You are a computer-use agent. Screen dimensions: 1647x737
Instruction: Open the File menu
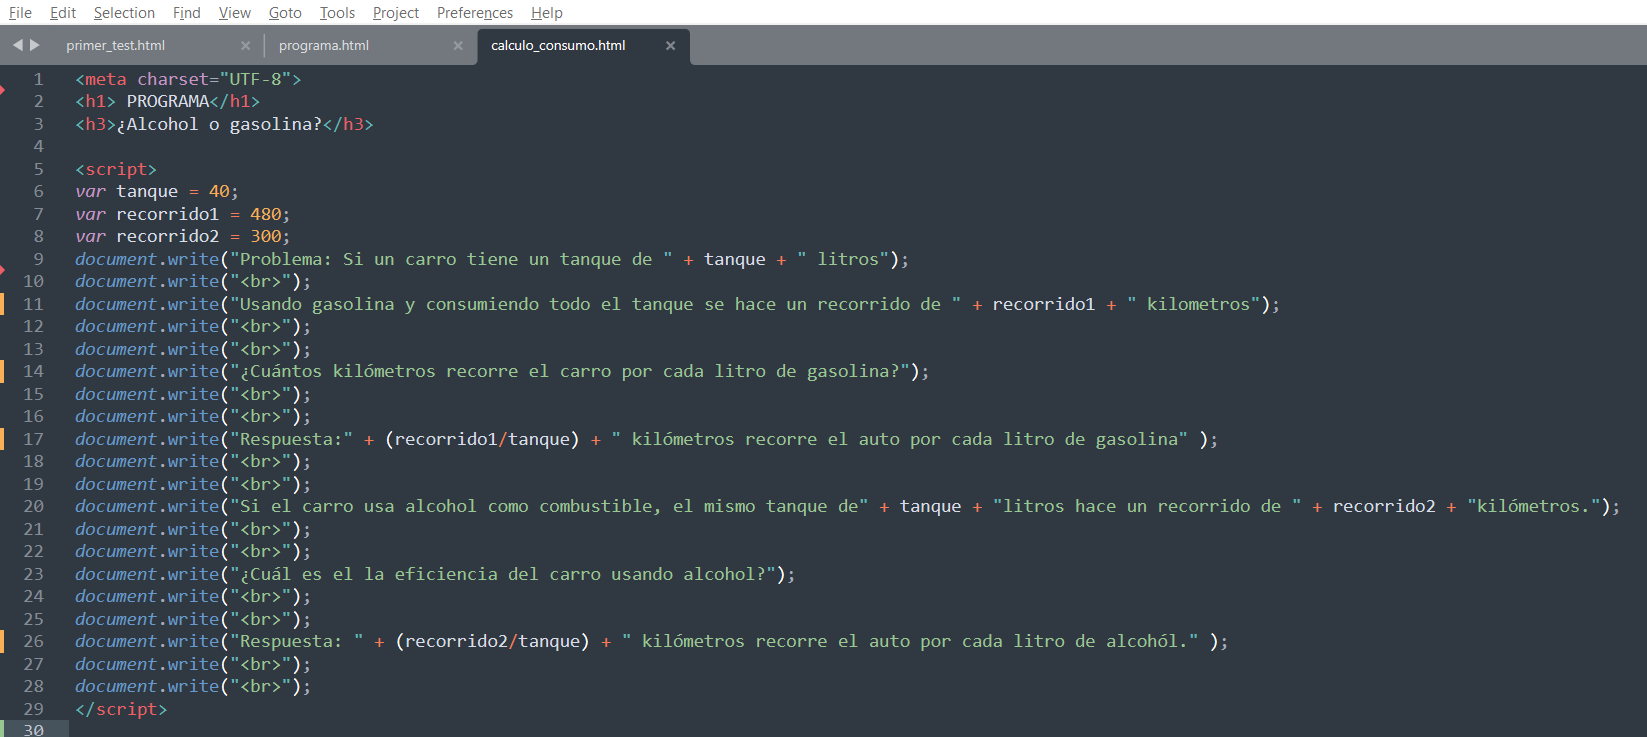point(20,13)
